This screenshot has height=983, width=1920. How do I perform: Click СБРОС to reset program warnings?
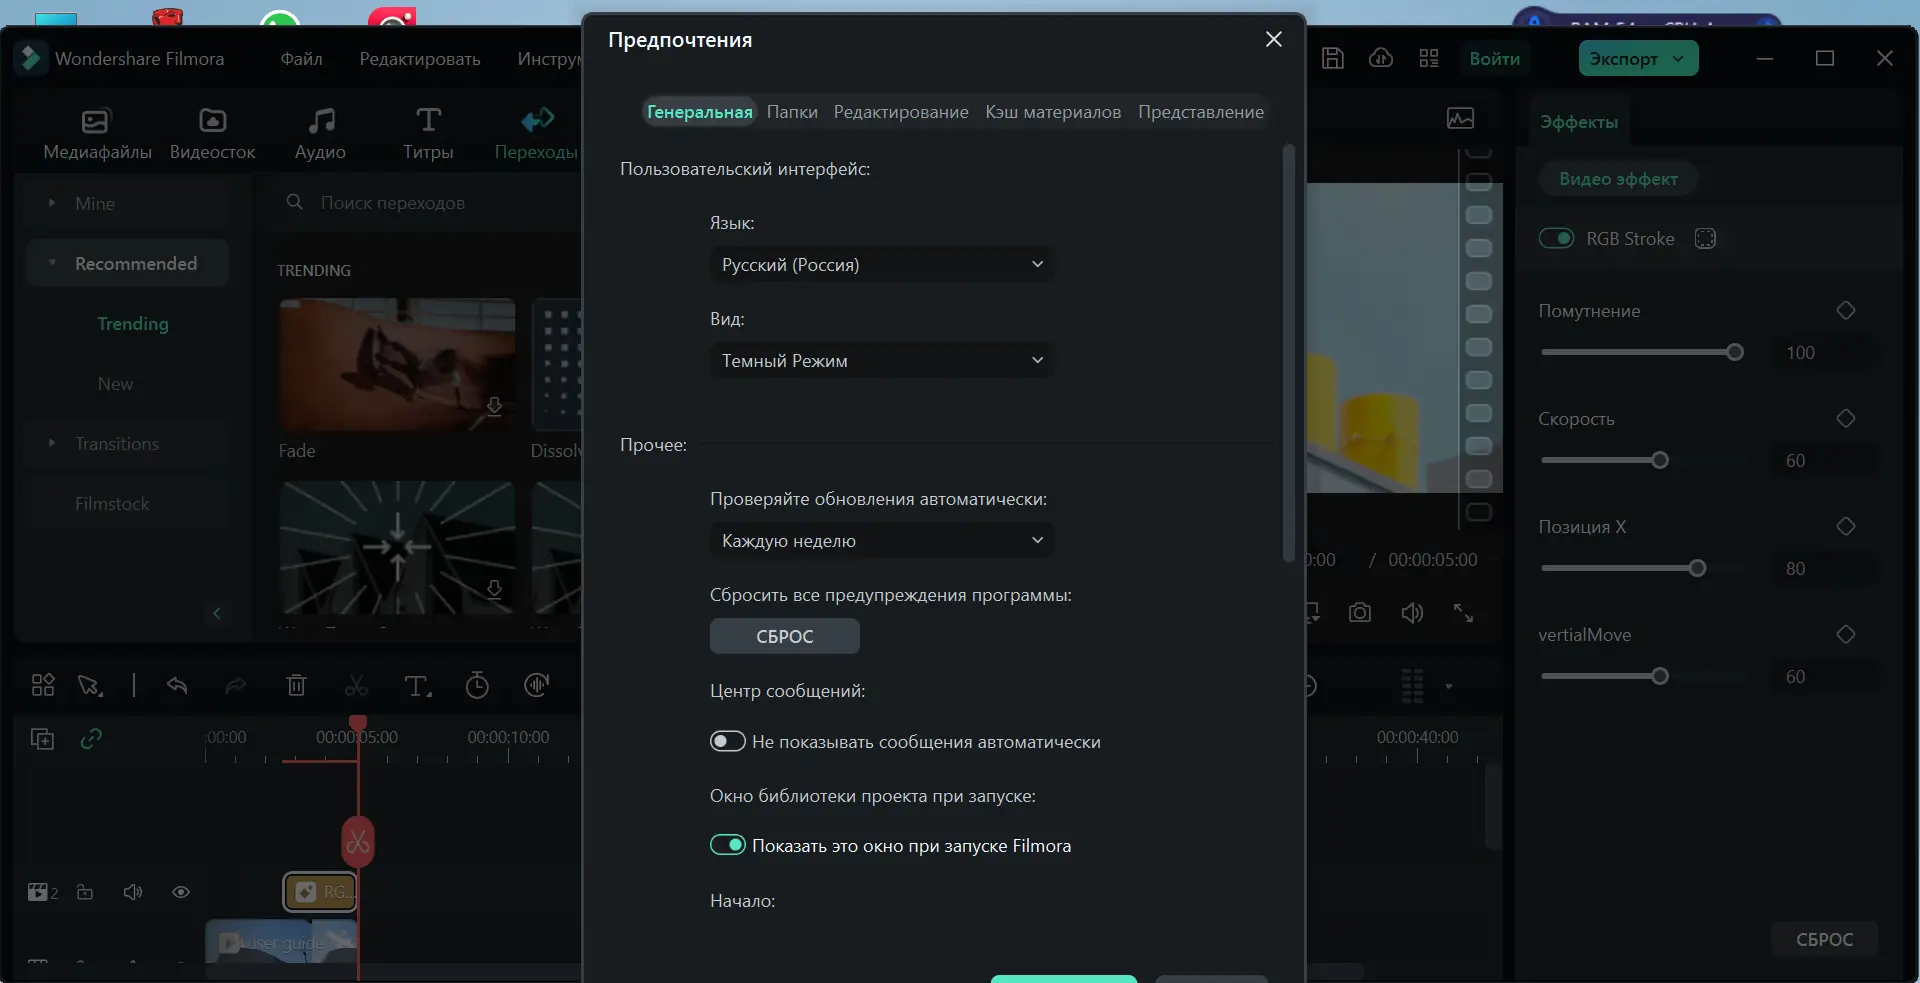[785, 636]
